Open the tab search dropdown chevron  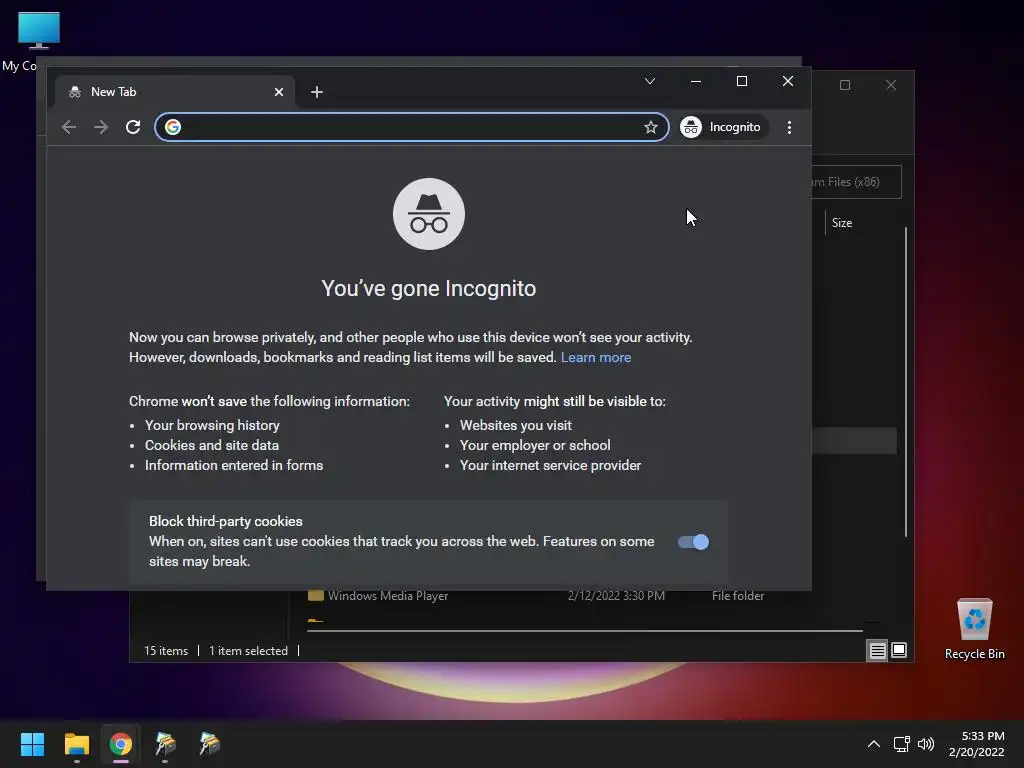650,81
